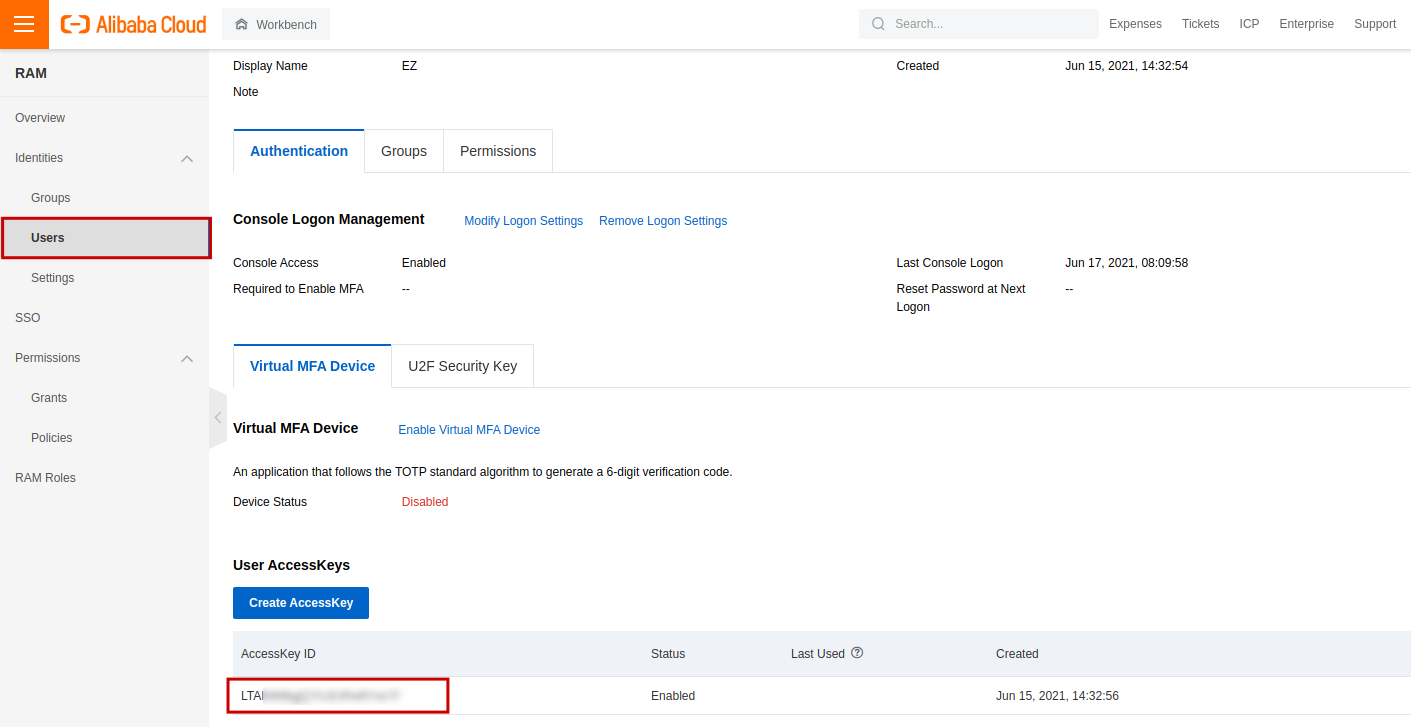This screenshot has width=1411, height=727.
Task: Click the AccessKey ID starting with LTAI
Action: pos(321,696)
